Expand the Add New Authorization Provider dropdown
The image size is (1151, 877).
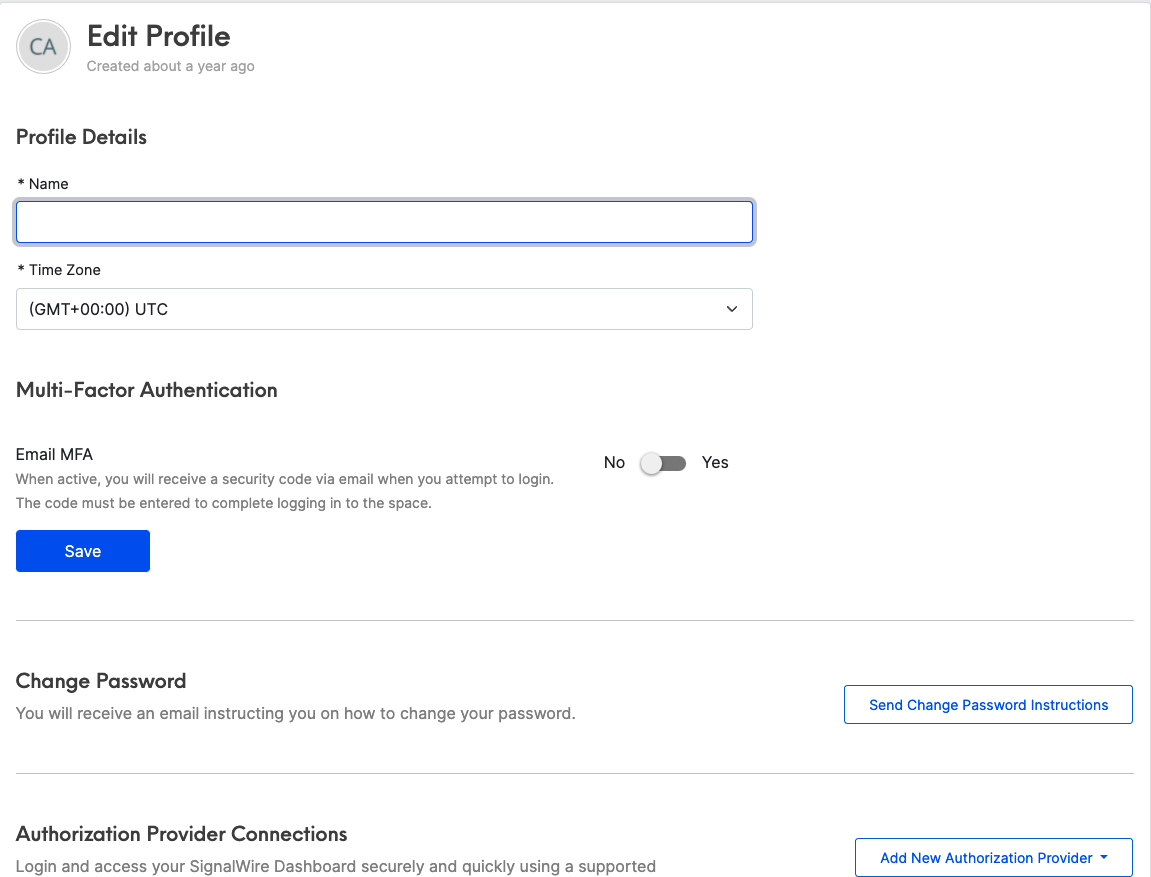coord(993,857)
